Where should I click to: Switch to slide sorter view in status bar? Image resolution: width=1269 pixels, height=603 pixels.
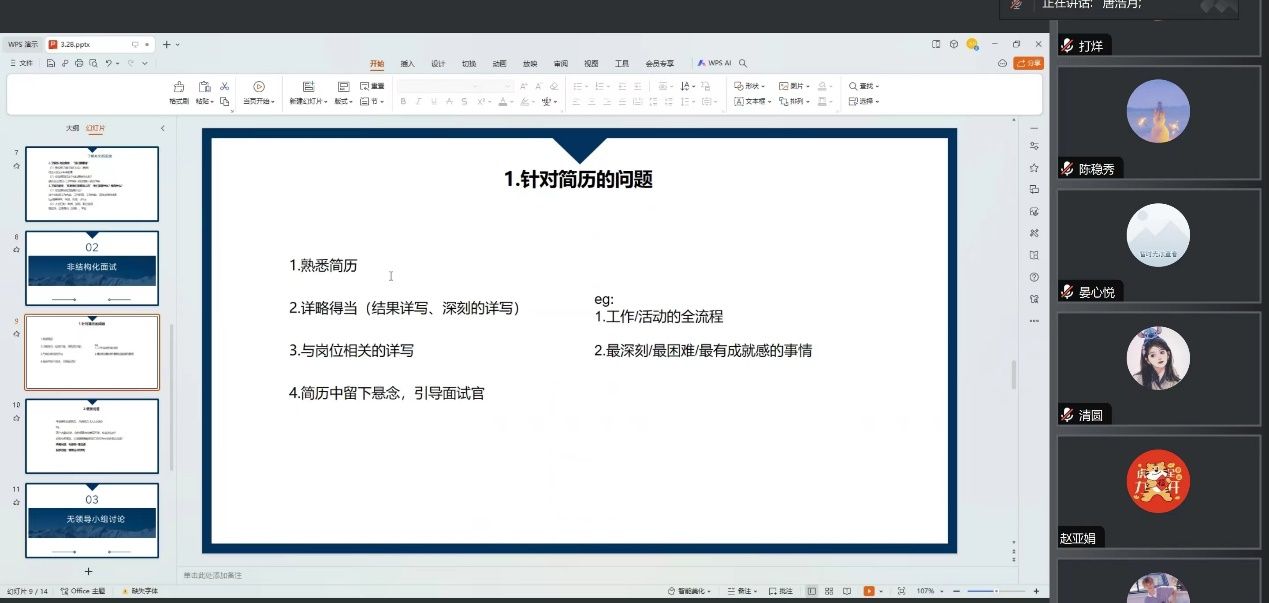pos(826,591)
